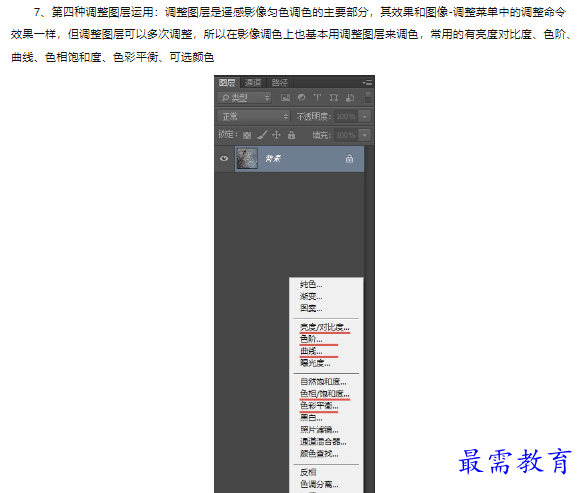The image size is (580, 493).
Task: Click the 背景 layer name
Action: point(273,159)
